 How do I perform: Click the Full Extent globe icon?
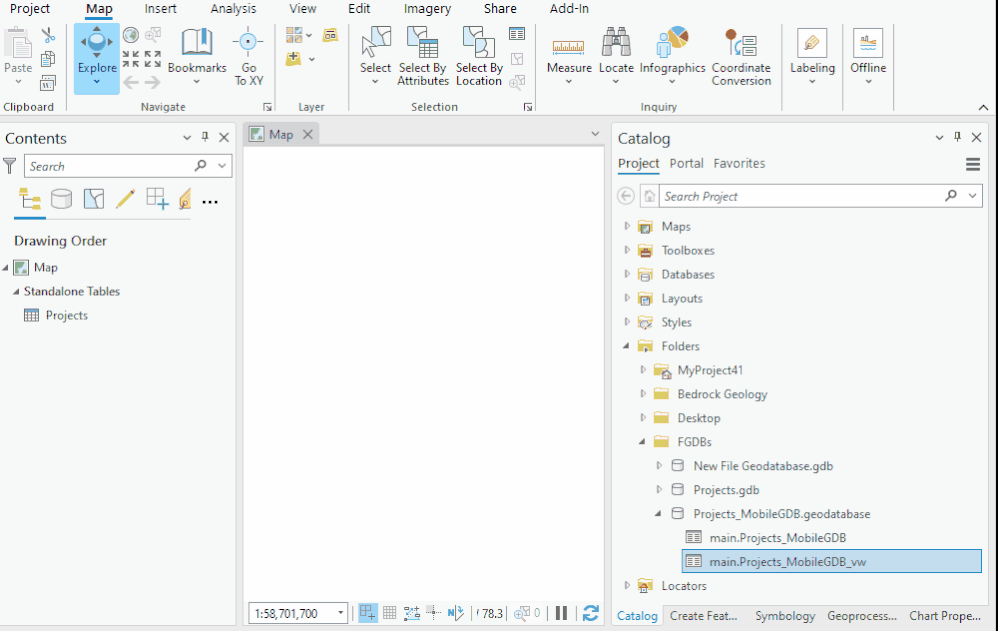click(130, 35)
